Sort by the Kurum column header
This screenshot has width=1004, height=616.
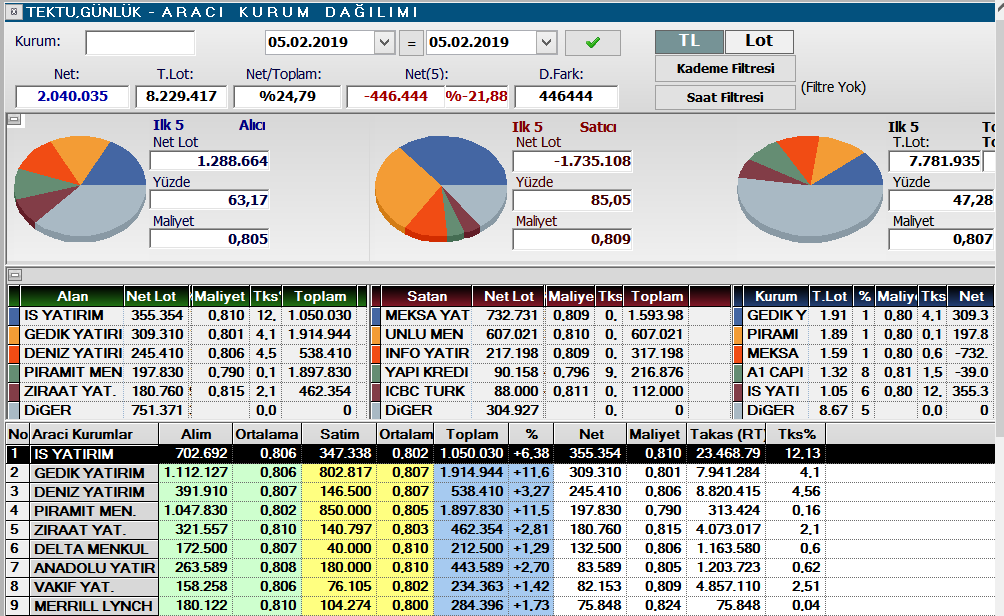pyautogui.click(x=776, y=296)
